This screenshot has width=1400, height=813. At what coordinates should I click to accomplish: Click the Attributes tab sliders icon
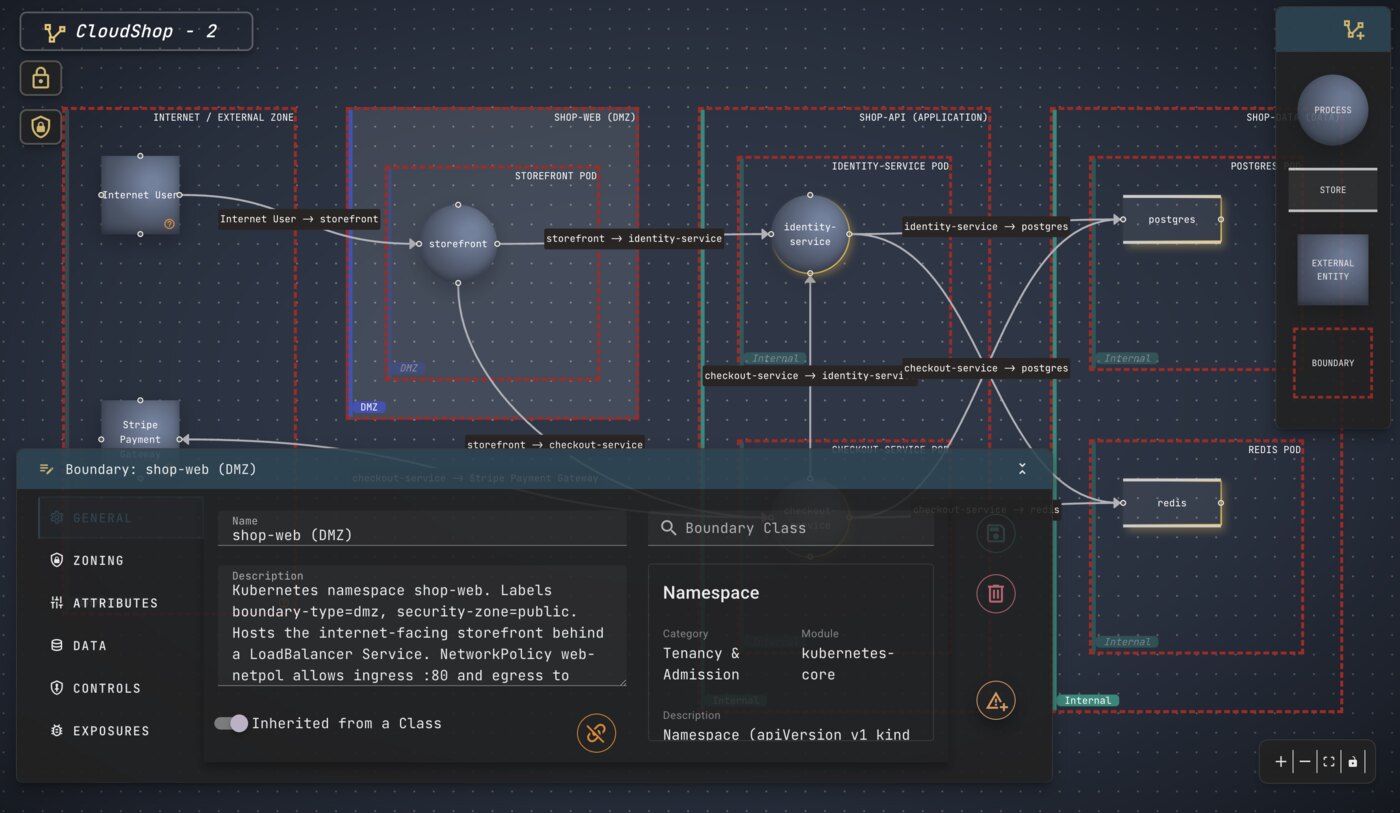(x=57, y=603)
